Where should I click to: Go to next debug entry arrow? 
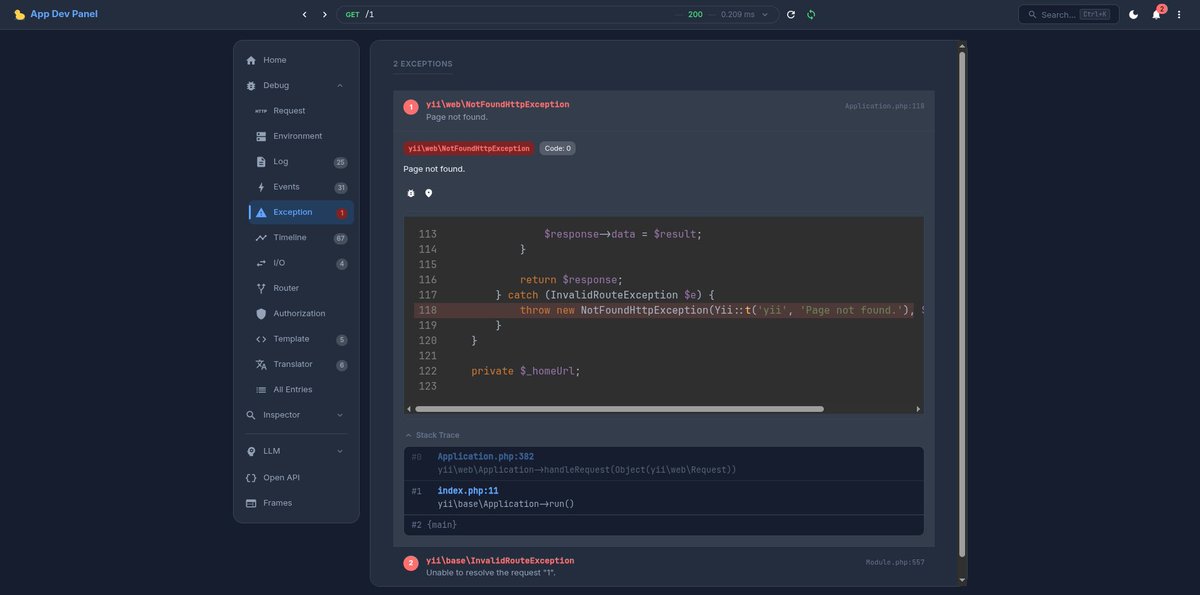pyautogui.click(x=324, y=14)
